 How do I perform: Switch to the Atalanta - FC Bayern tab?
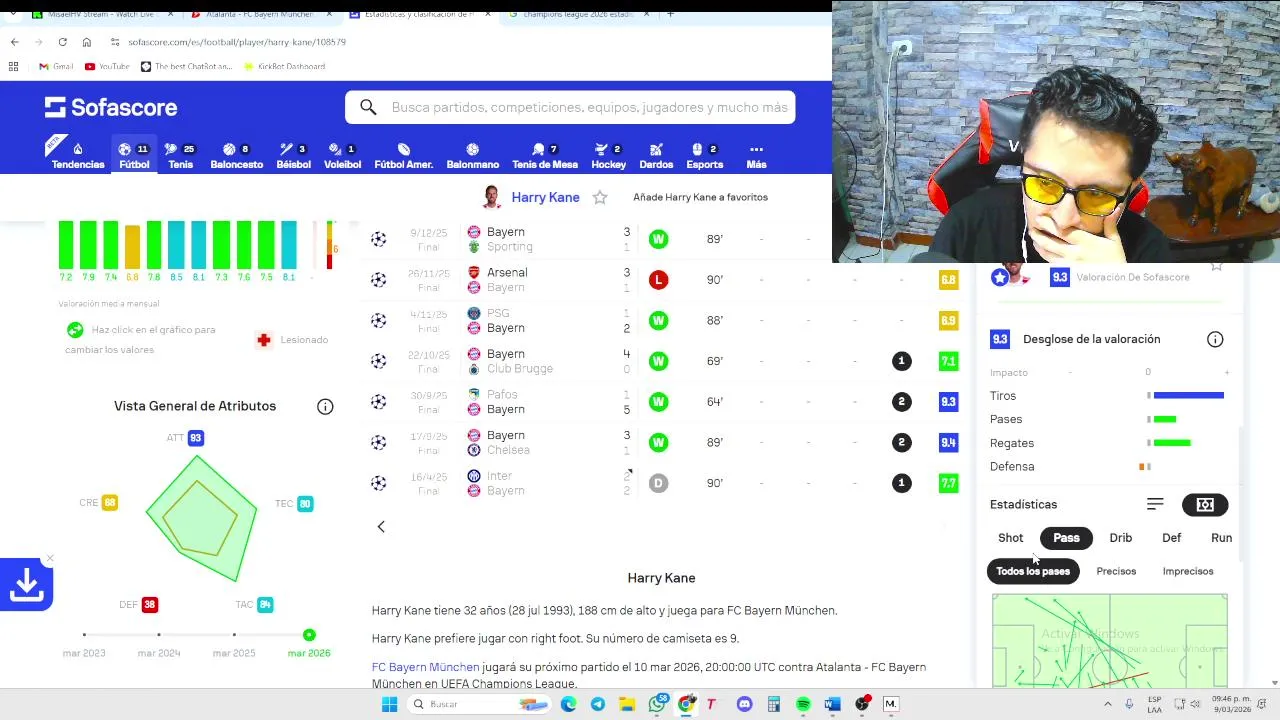[258, 14]
